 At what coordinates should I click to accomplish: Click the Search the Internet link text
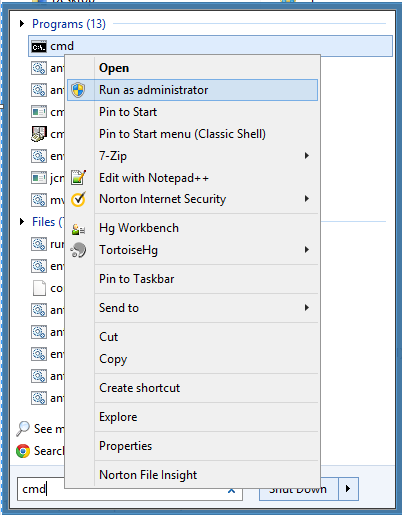tap(49, 451)
